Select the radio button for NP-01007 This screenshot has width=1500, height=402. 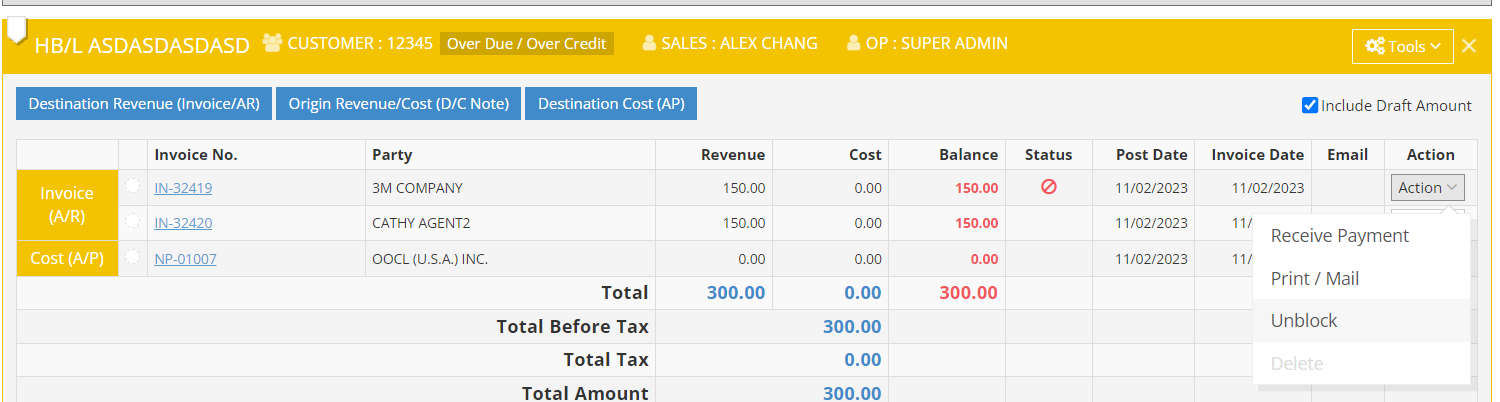(x=133, y=258)
